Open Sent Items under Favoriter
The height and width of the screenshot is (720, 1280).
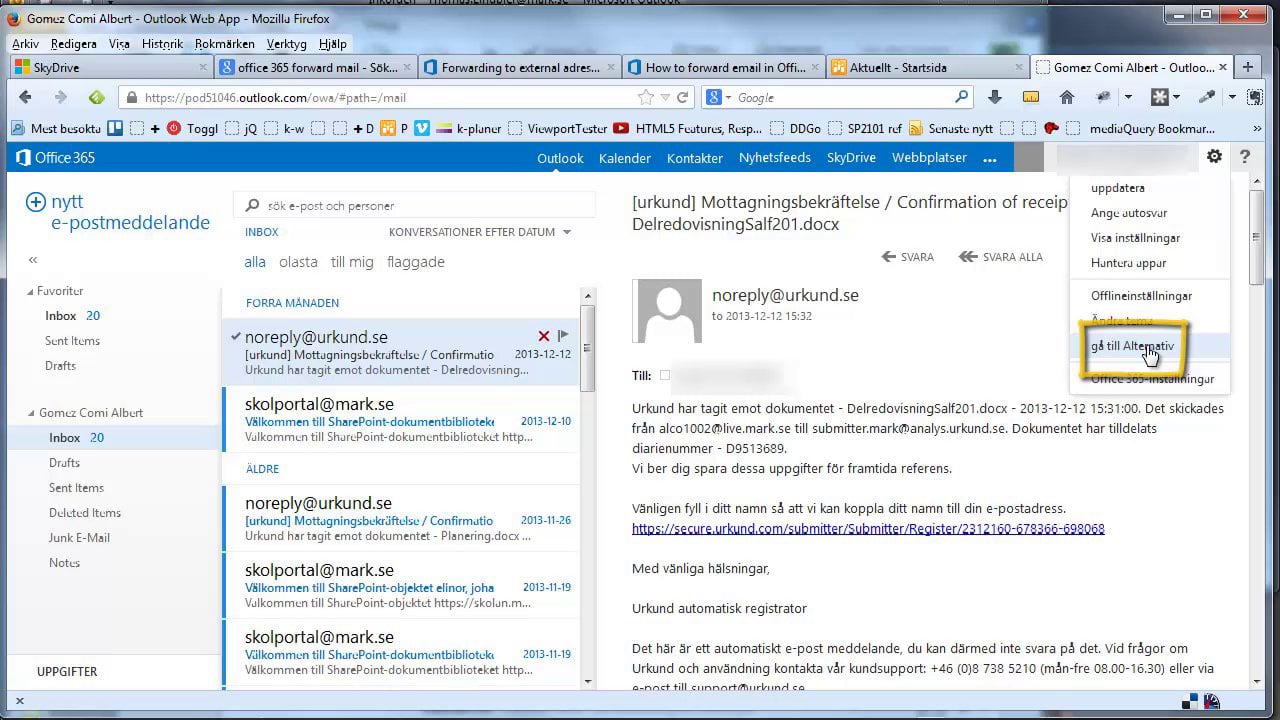pos(72,341)
